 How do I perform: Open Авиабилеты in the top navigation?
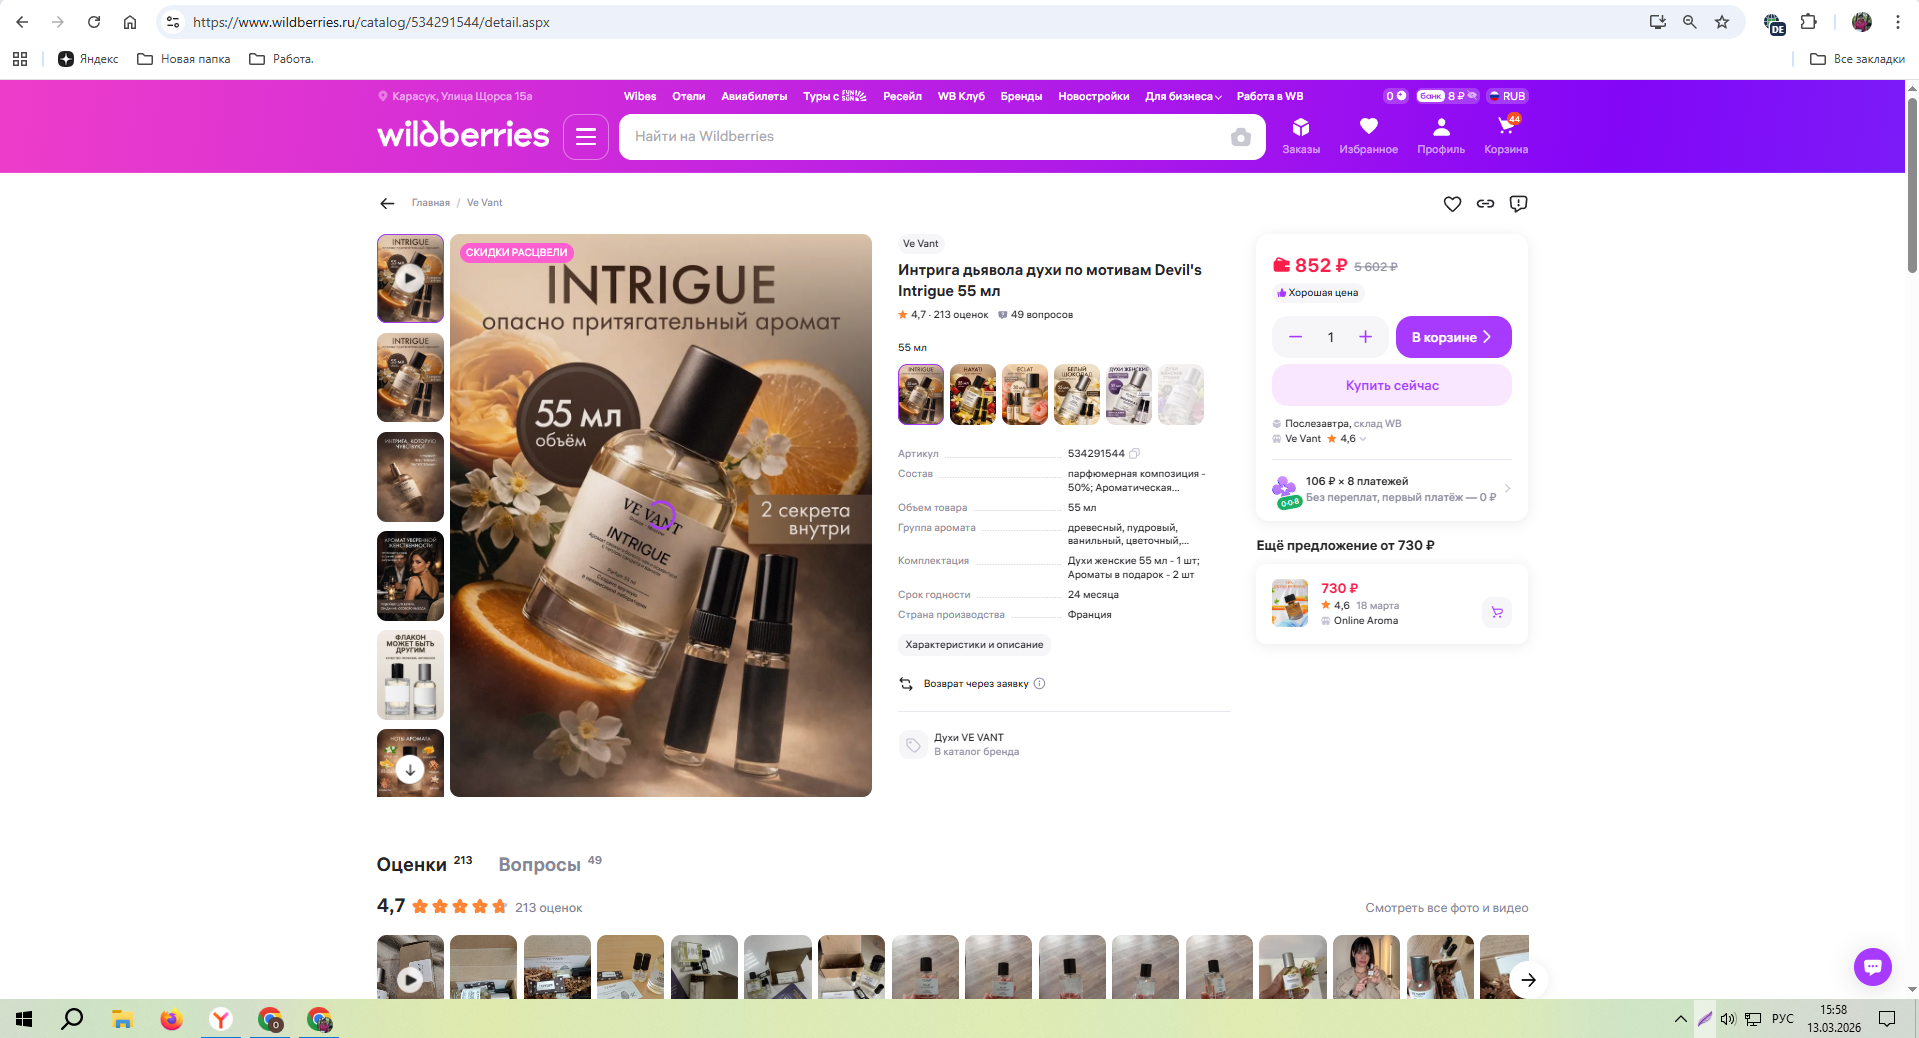click(x=754, y=96)
